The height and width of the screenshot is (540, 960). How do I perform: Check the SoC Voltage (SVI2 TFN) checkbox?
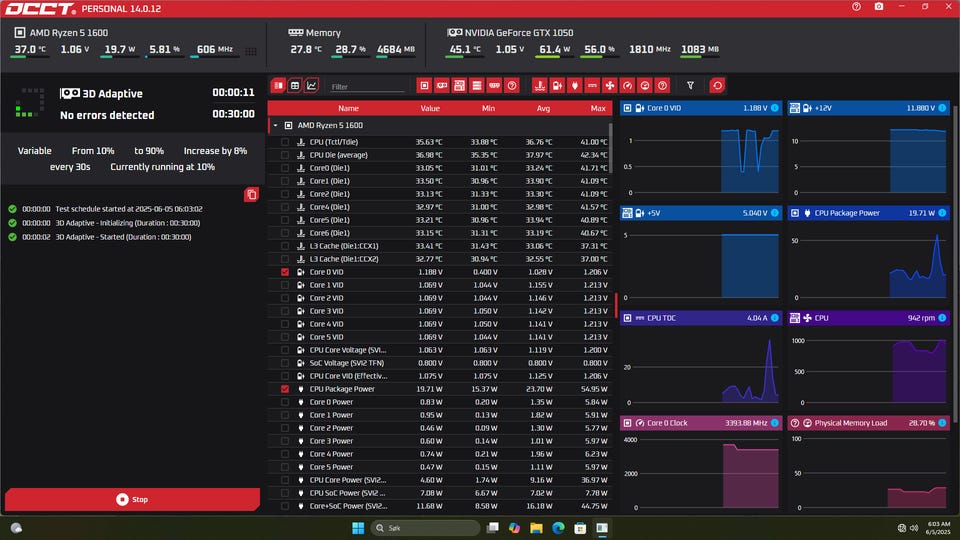click(x=285, y=363)
